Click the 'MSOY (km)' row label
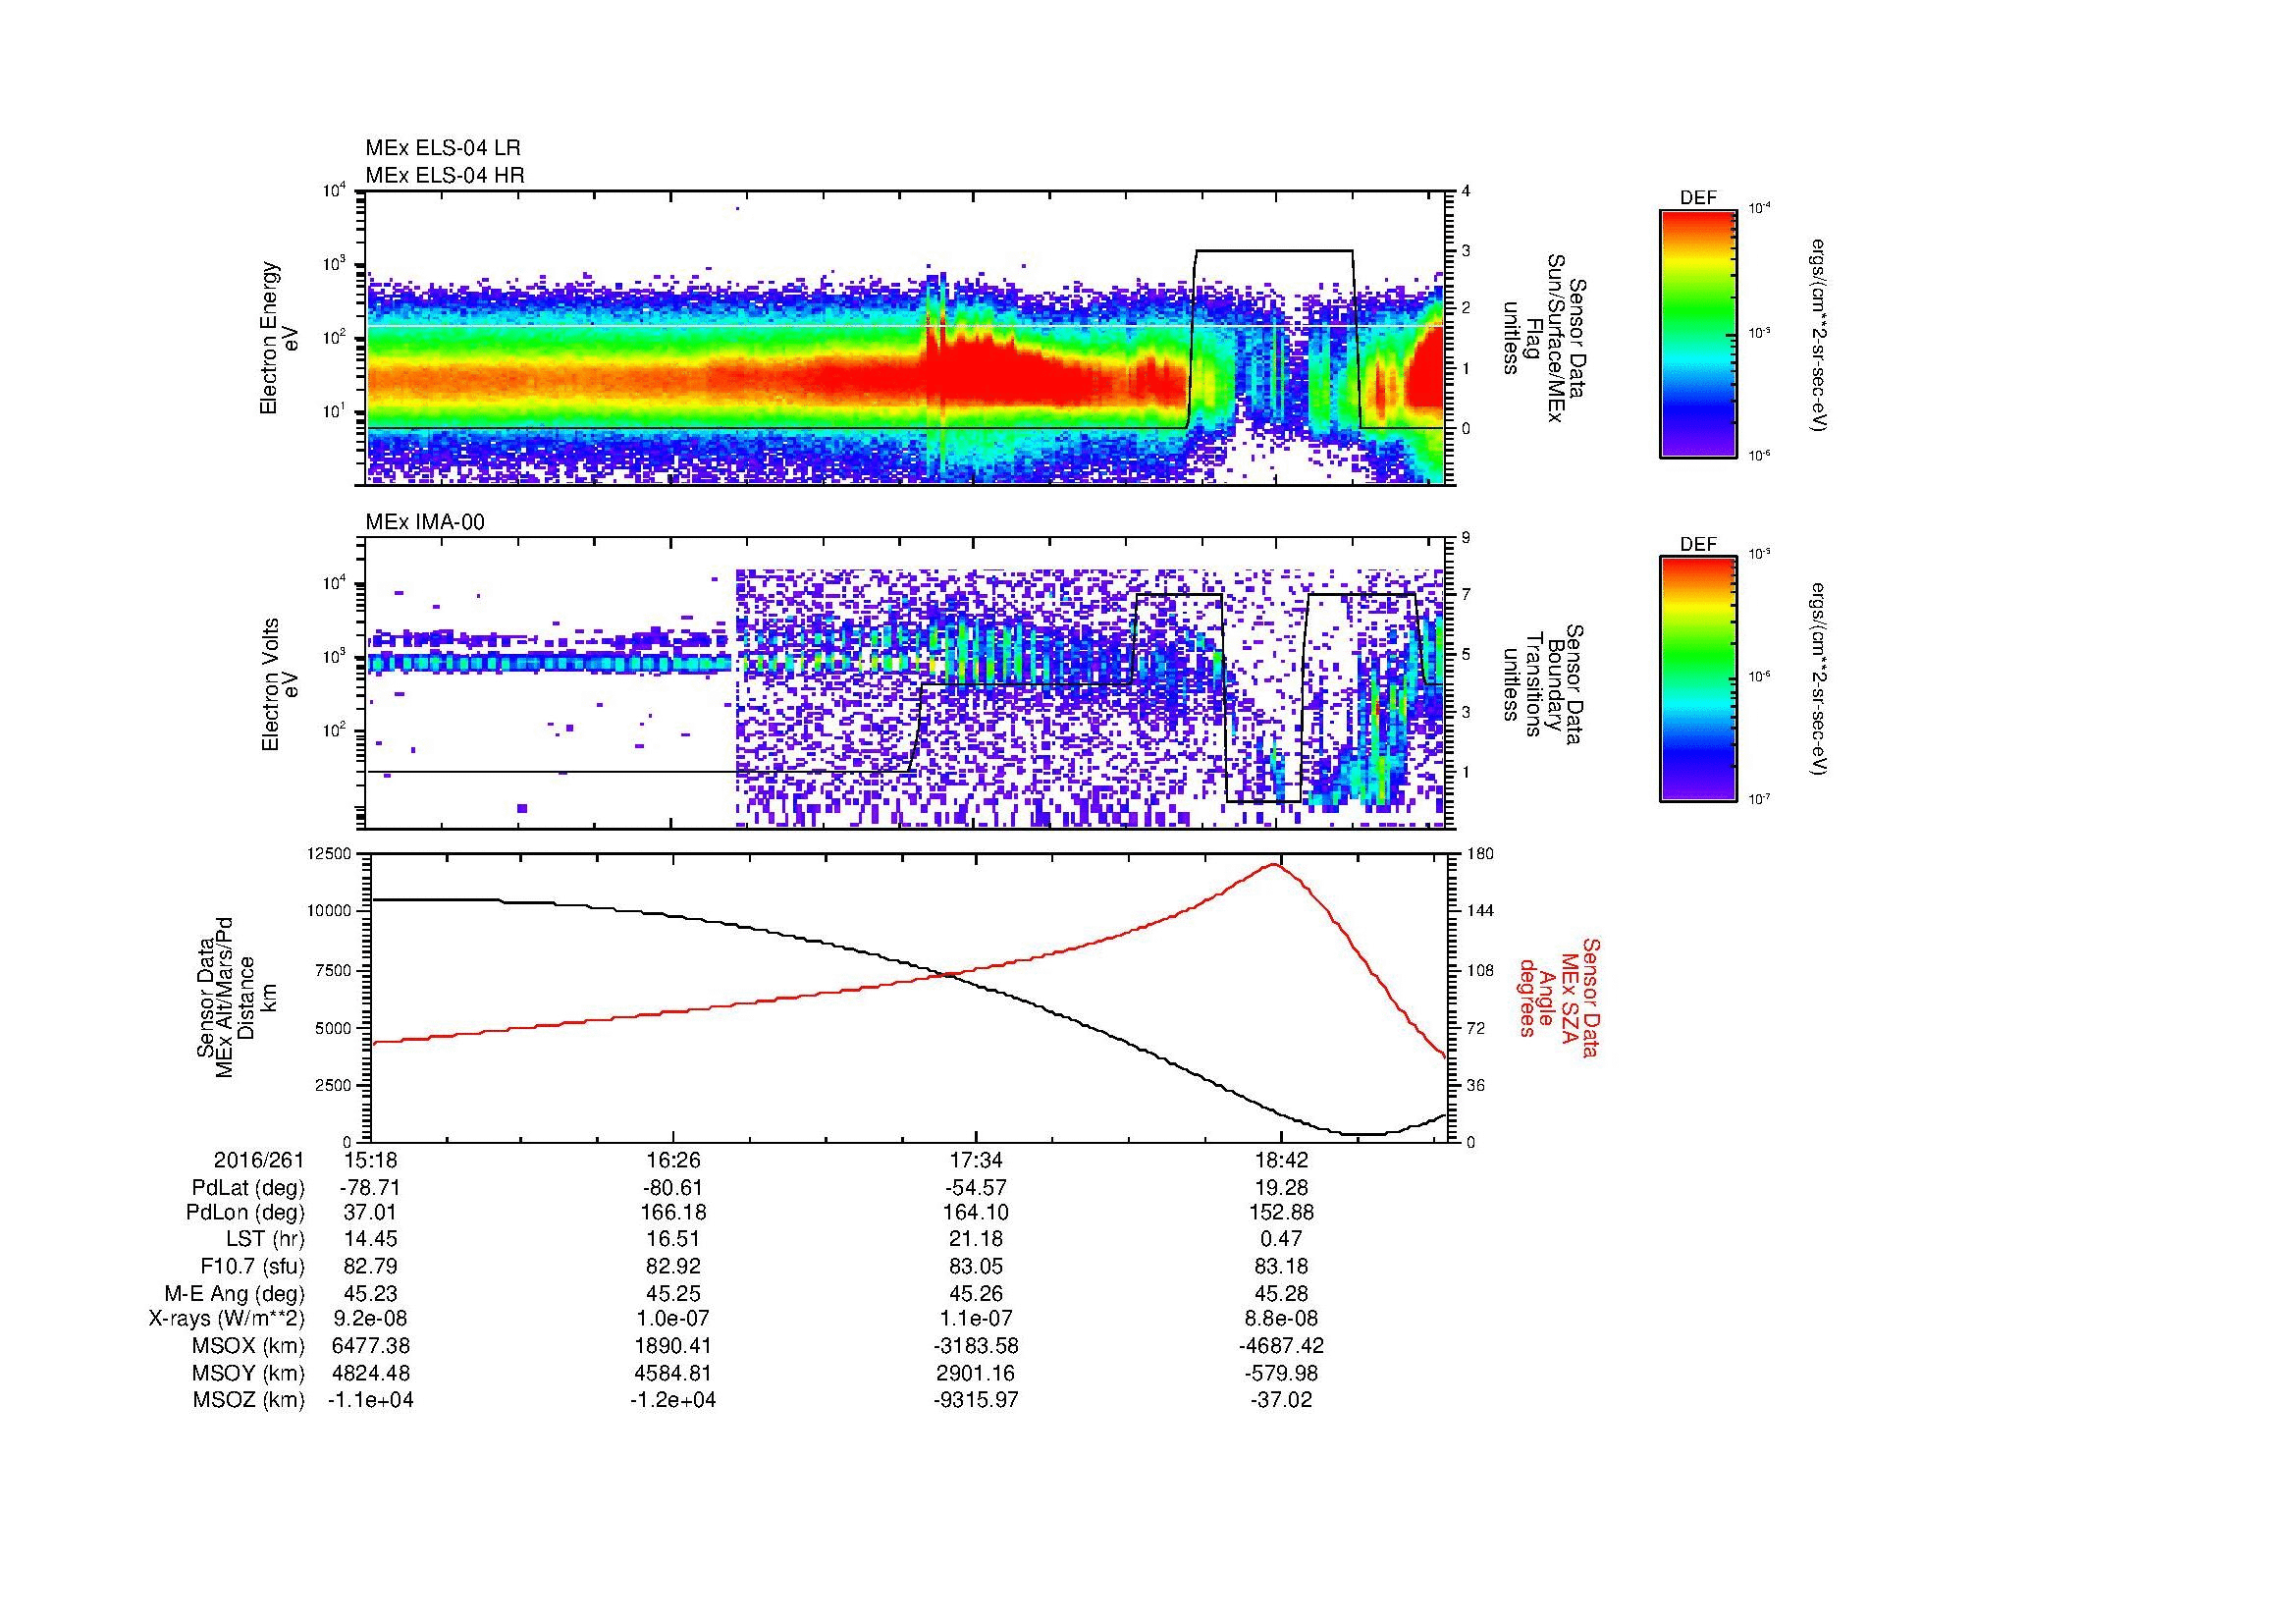 click(x=250, y=1373)
